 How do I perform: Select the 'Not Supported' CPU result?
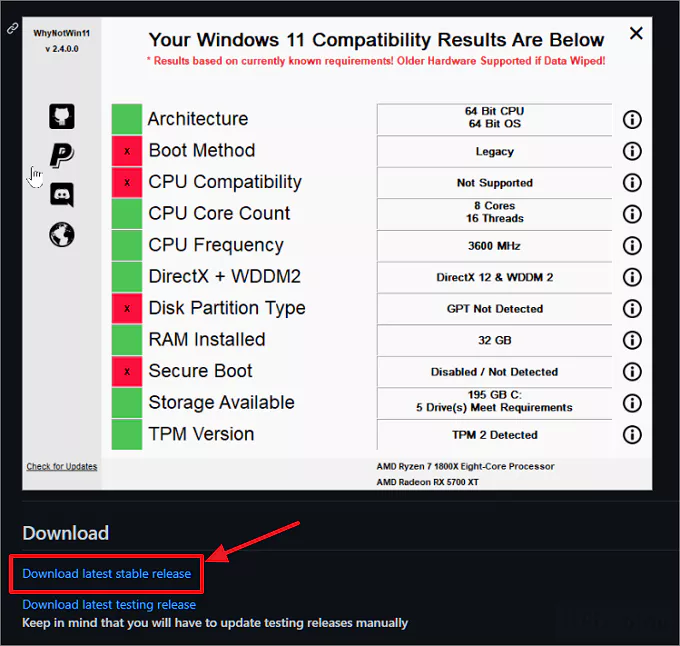pos(494,183)
